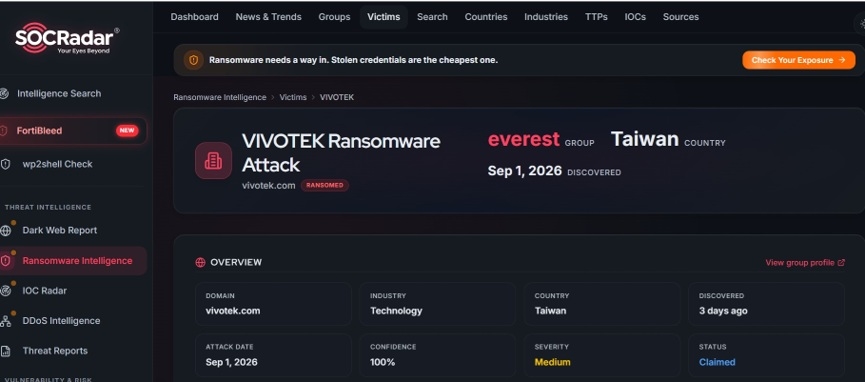Image resolution: width=865 pixels, height=382 pixels.
Task: Open the View group profile link
Action: pyautogui.click(x=805, y=263)
